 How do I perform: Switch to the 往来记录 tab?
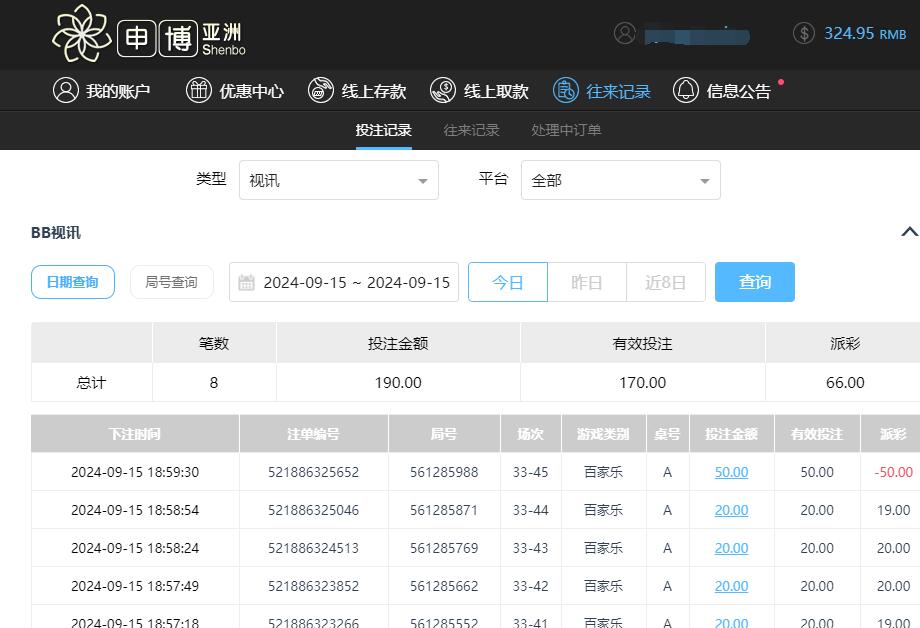pyautogui.click(x=470, y=130)
